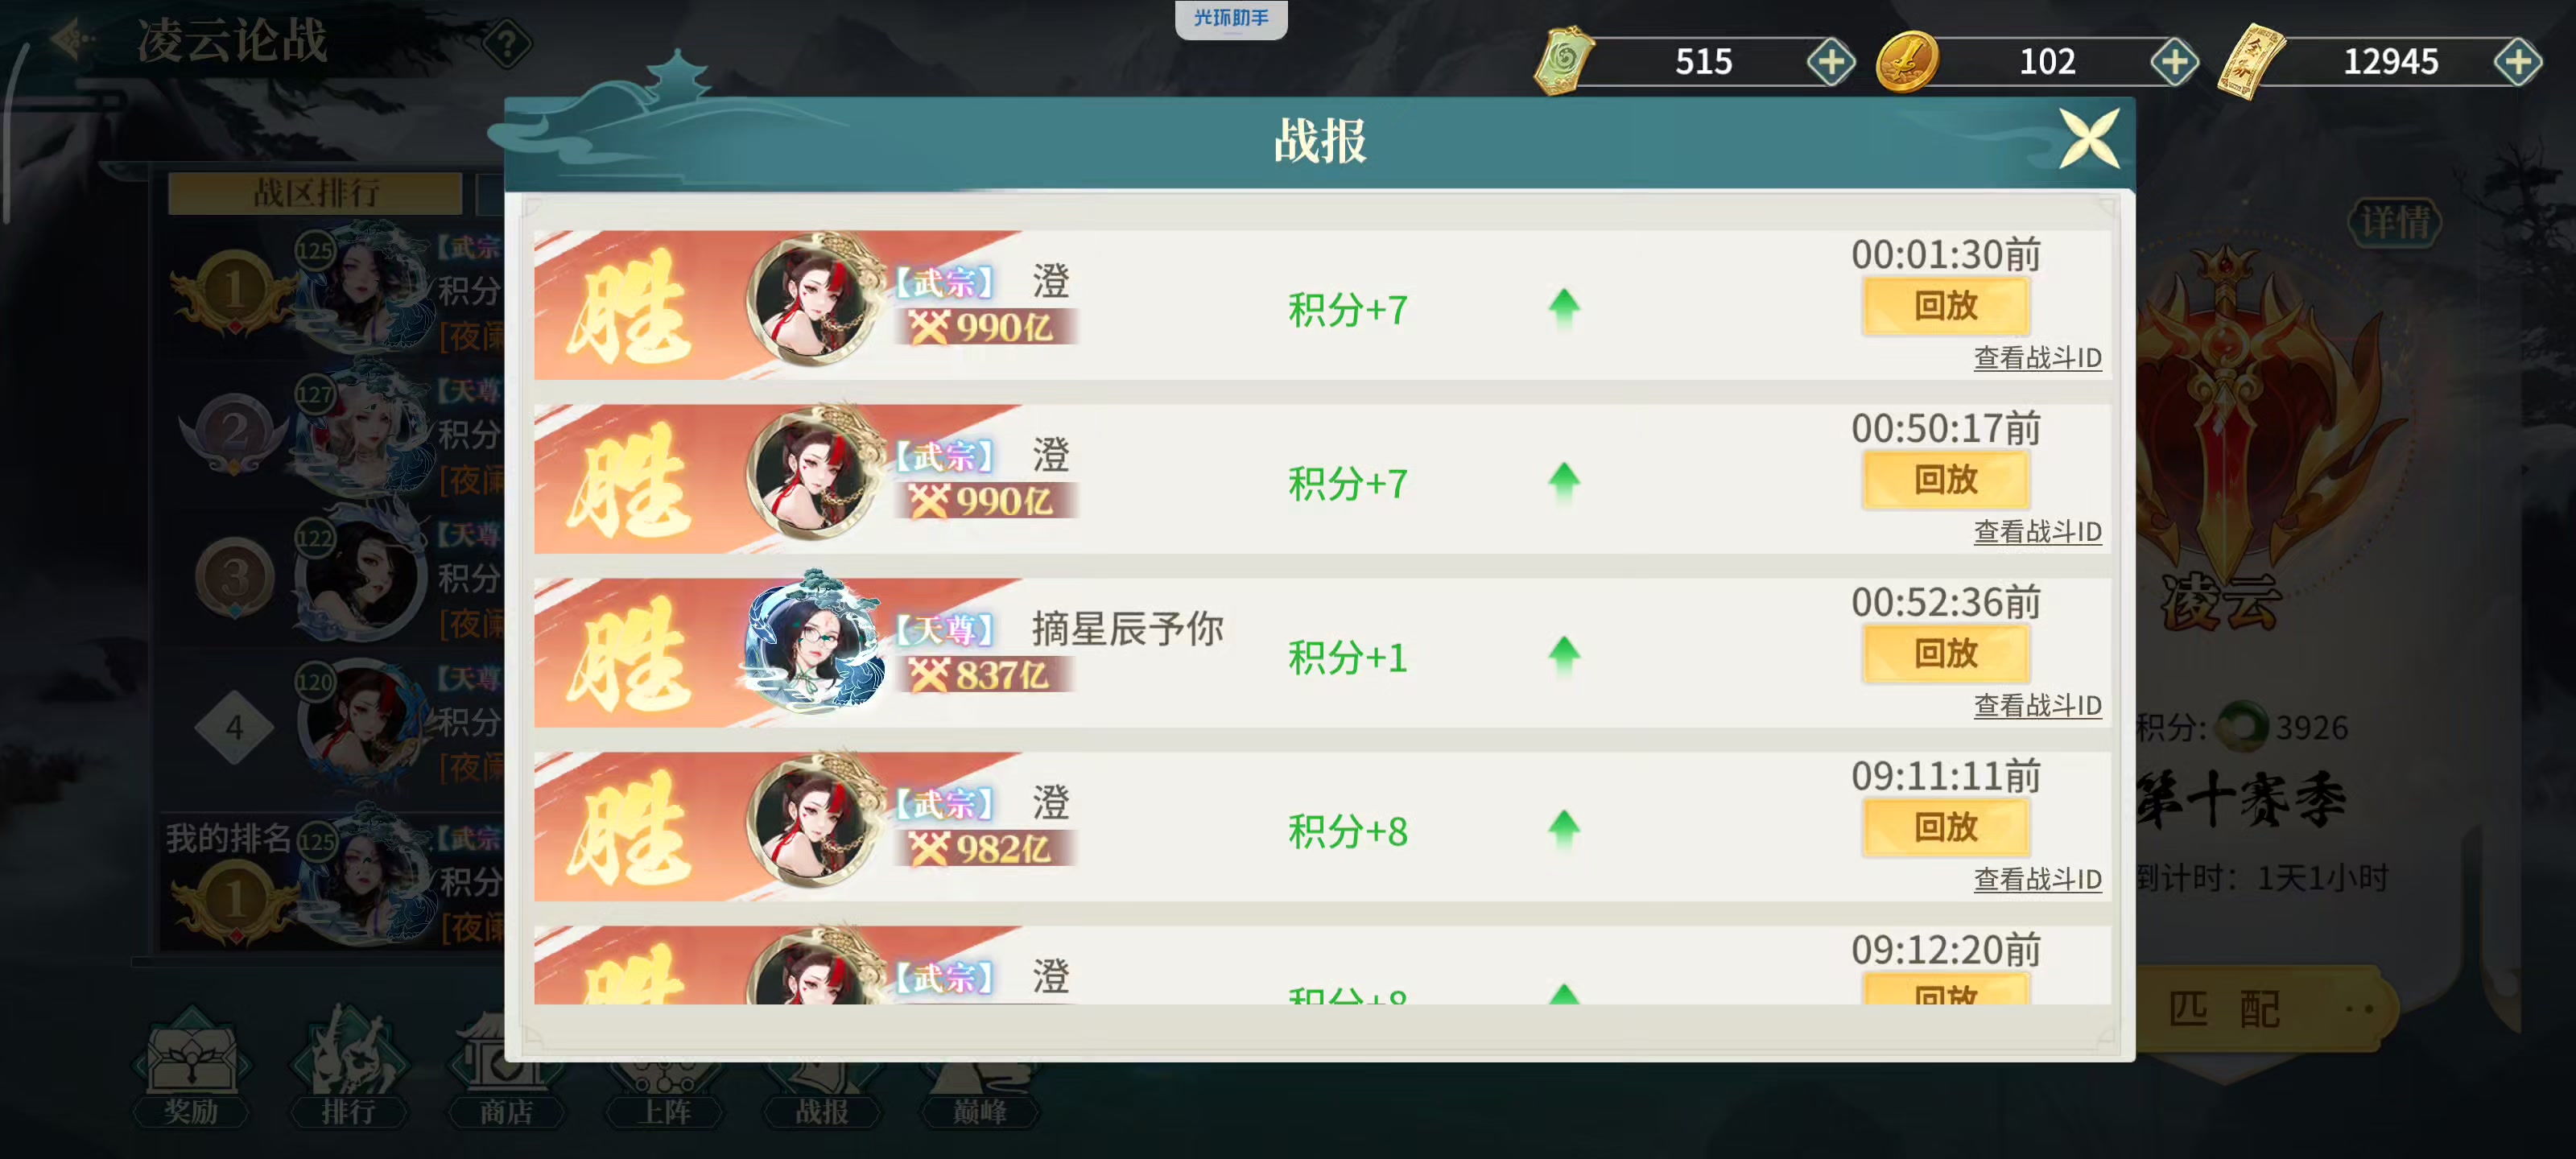Switch to the 战区排行 ranking tab
Screen dimensions: 2576x1159
pyautogui.click(x=315, y=193)
